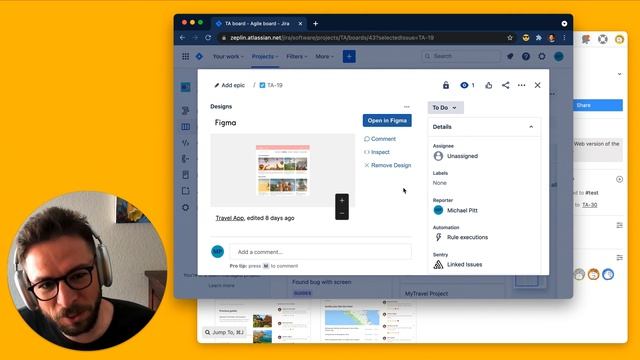
Task: Click the TA board browser tab
Action: coord(258,24)
